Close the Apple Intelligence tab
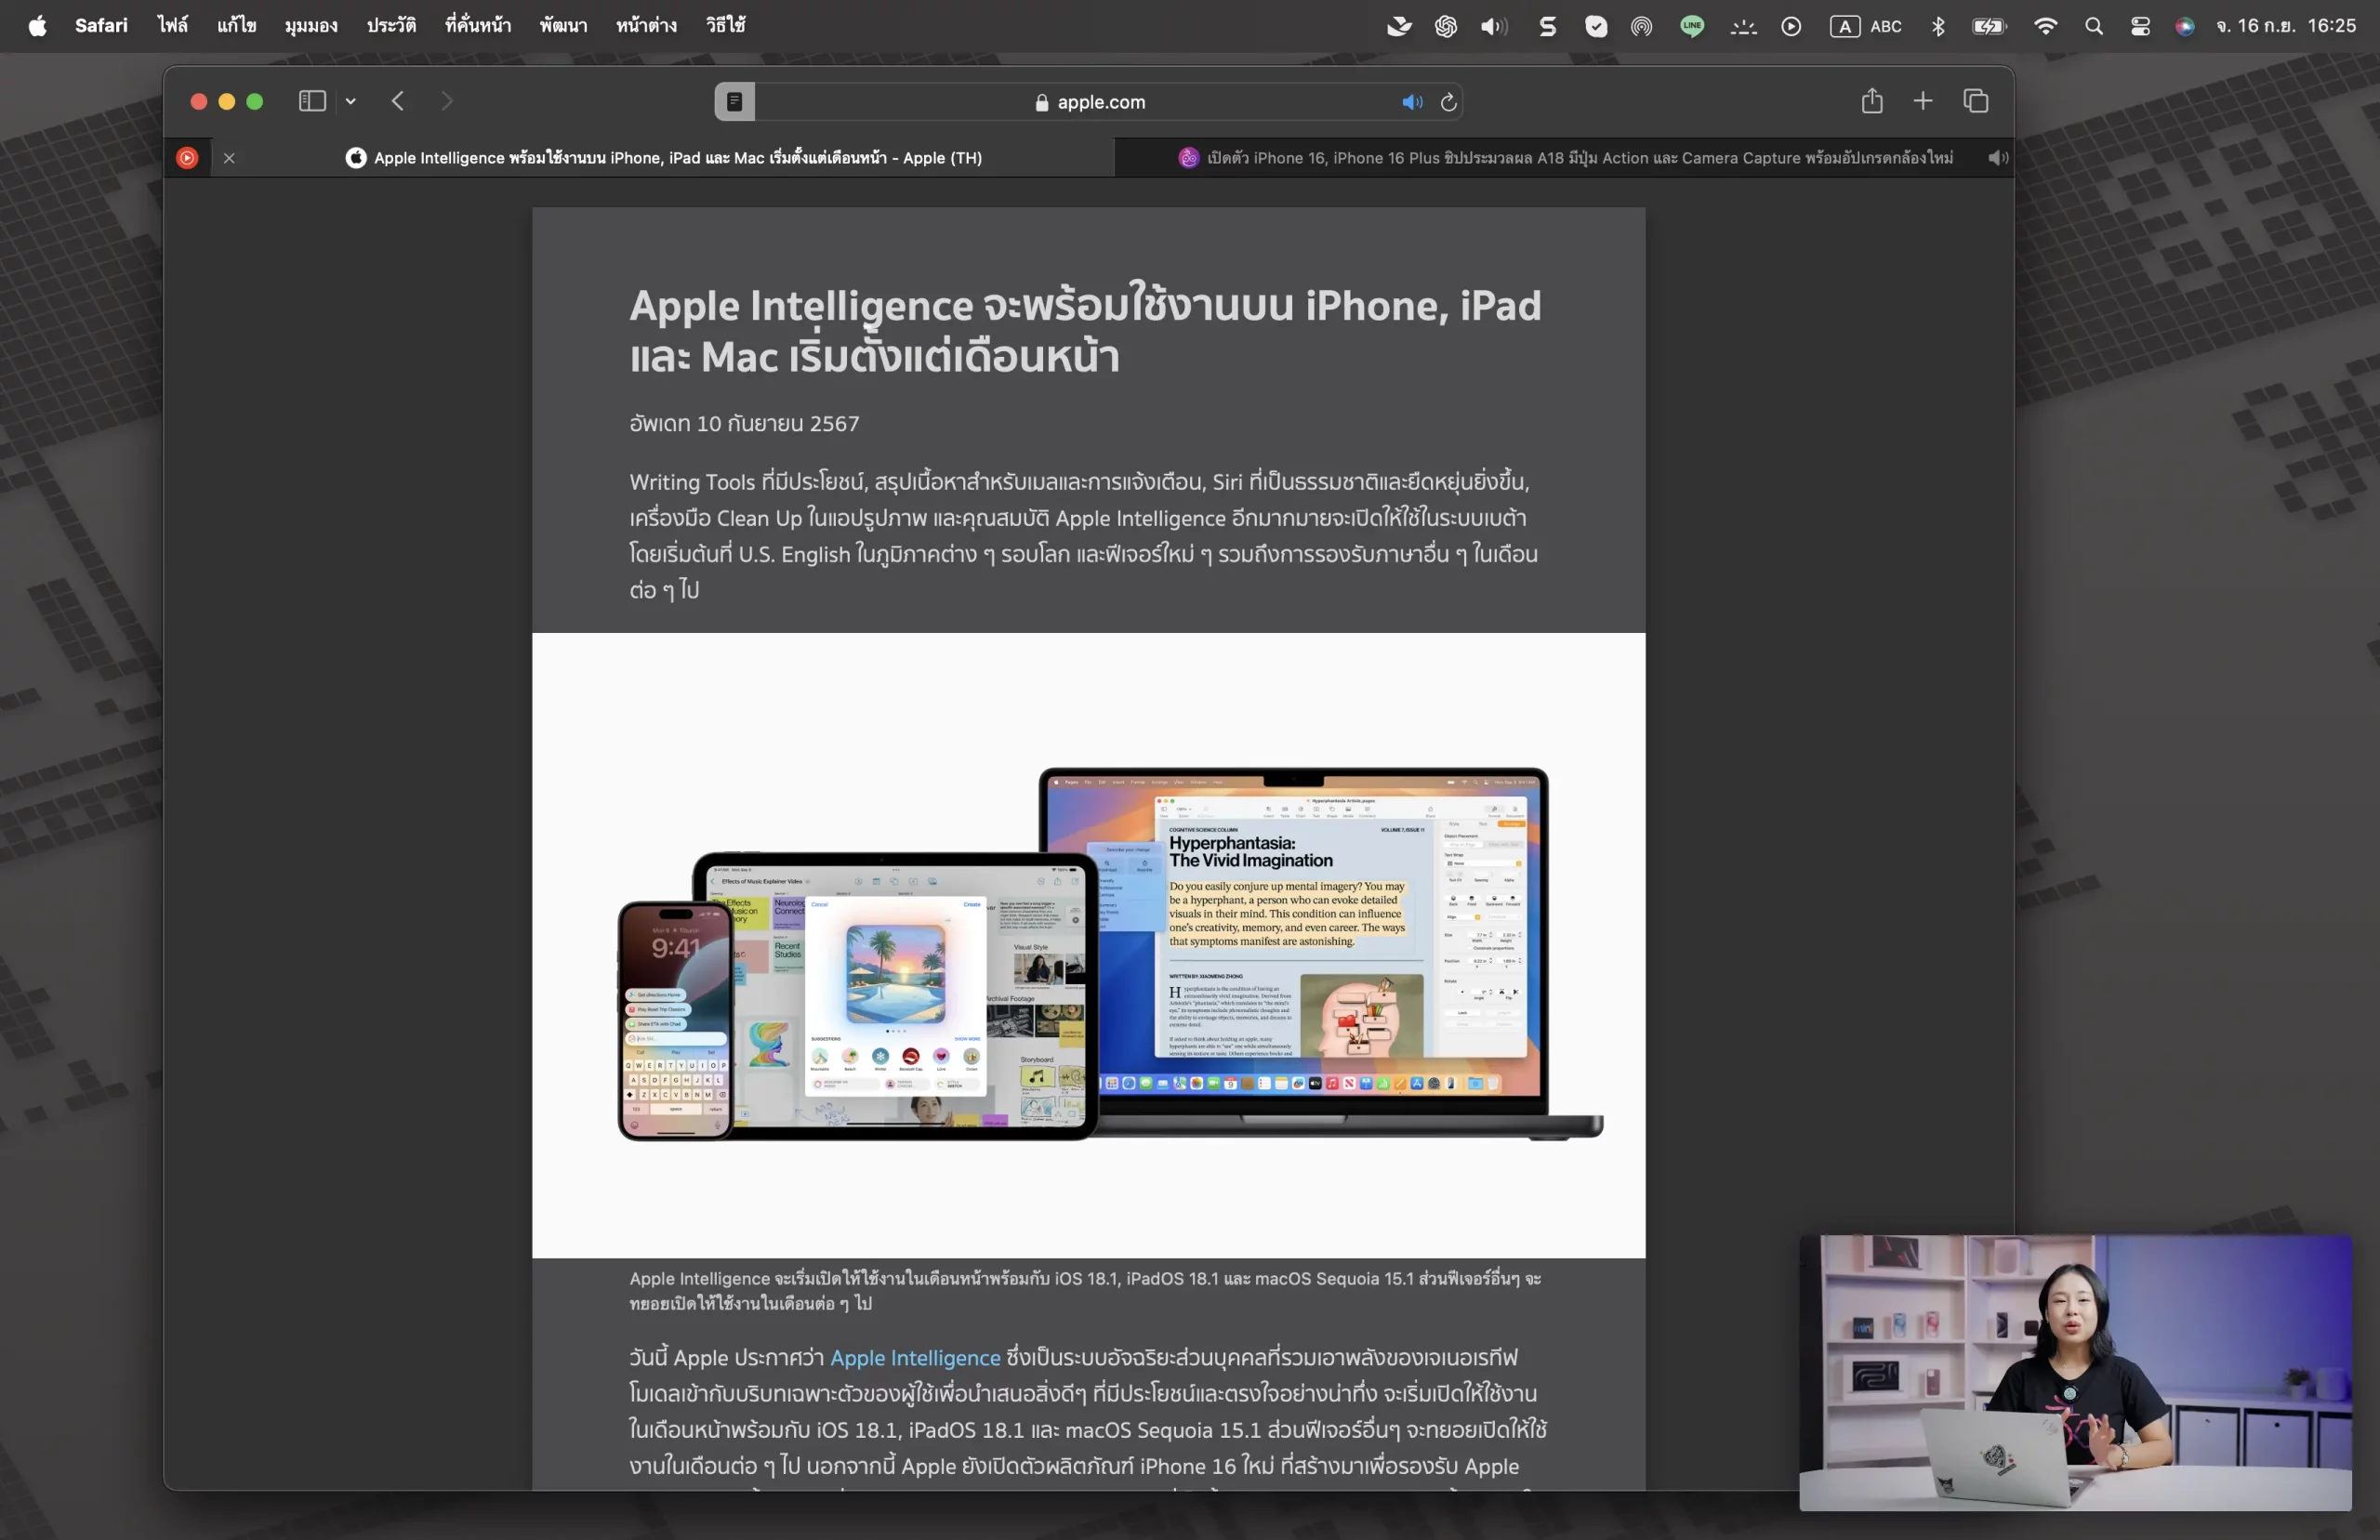Viewport: 2380px width, 1540px height. pos(229,158)
